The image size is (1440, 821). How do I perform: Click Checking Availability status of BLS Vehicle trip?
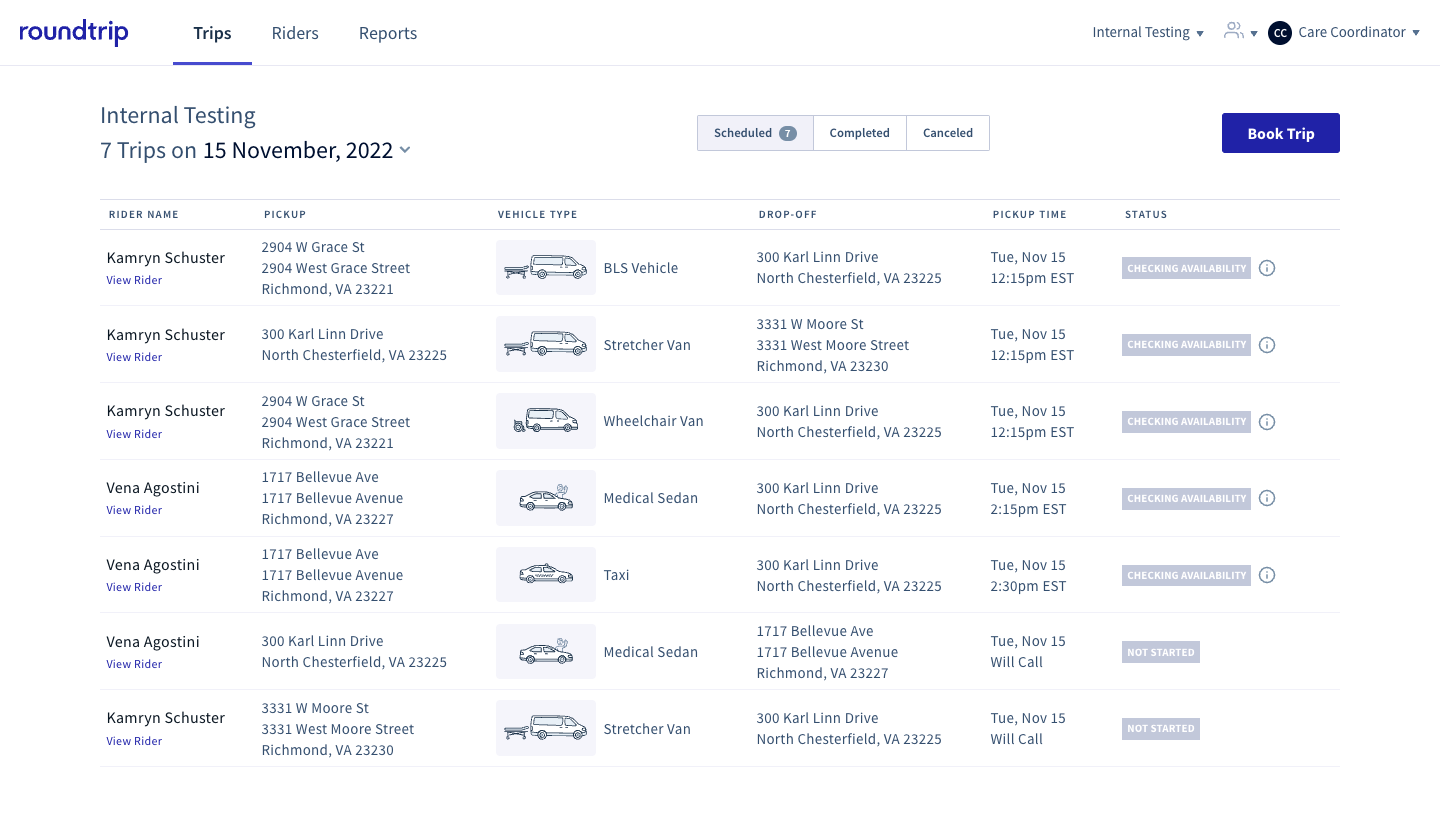click(x=1186, y=268)
